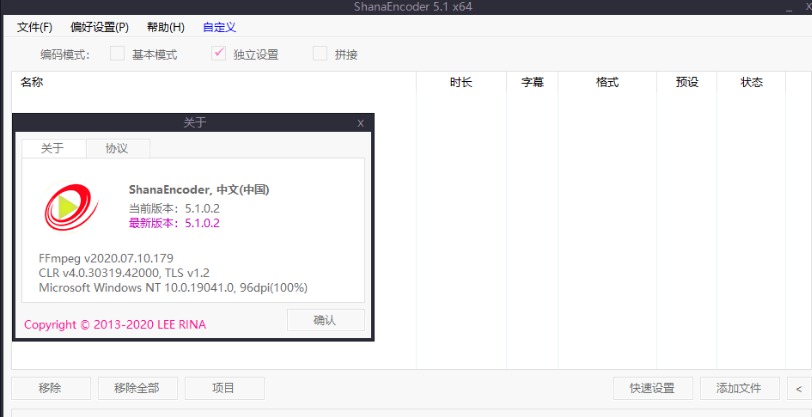Switch to the 协议 tab
Viewport: 812px width, 417px height.
click(117, 149)
